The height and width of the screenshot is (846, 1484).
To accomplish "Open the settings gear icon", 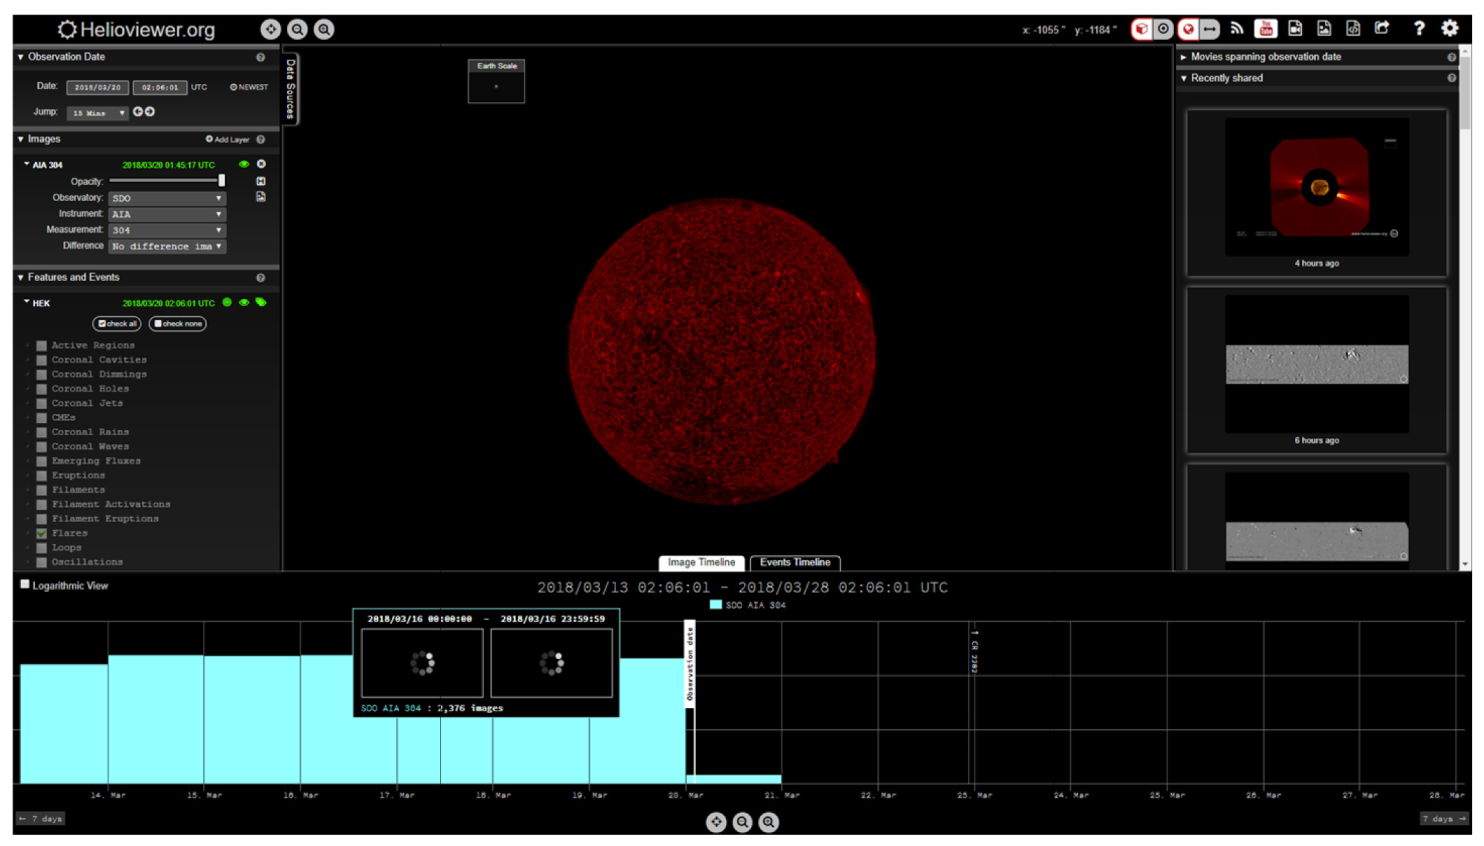I will click(x=1449, y=29).
